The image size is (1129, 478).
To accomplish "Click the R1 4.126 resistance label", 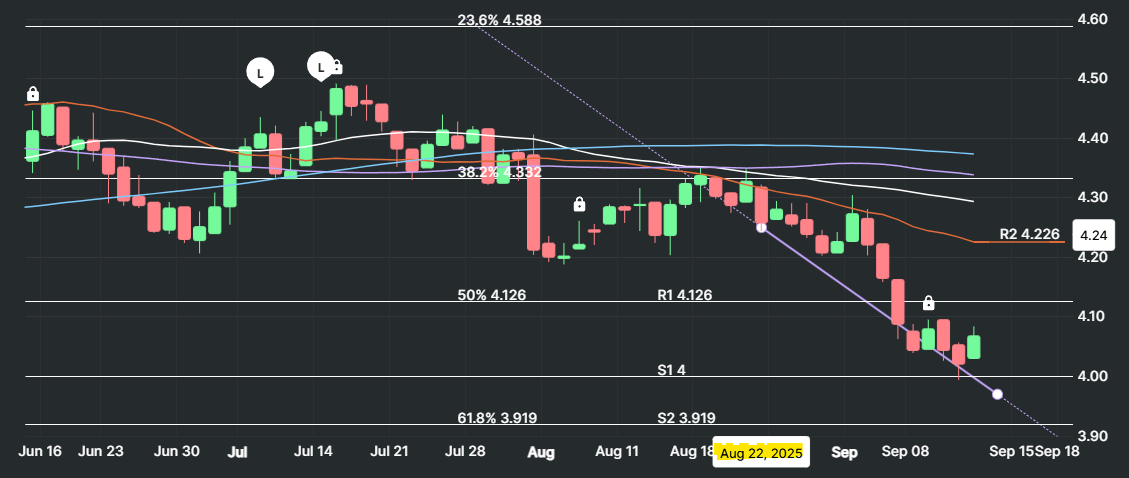I will [x=686, y=295].
